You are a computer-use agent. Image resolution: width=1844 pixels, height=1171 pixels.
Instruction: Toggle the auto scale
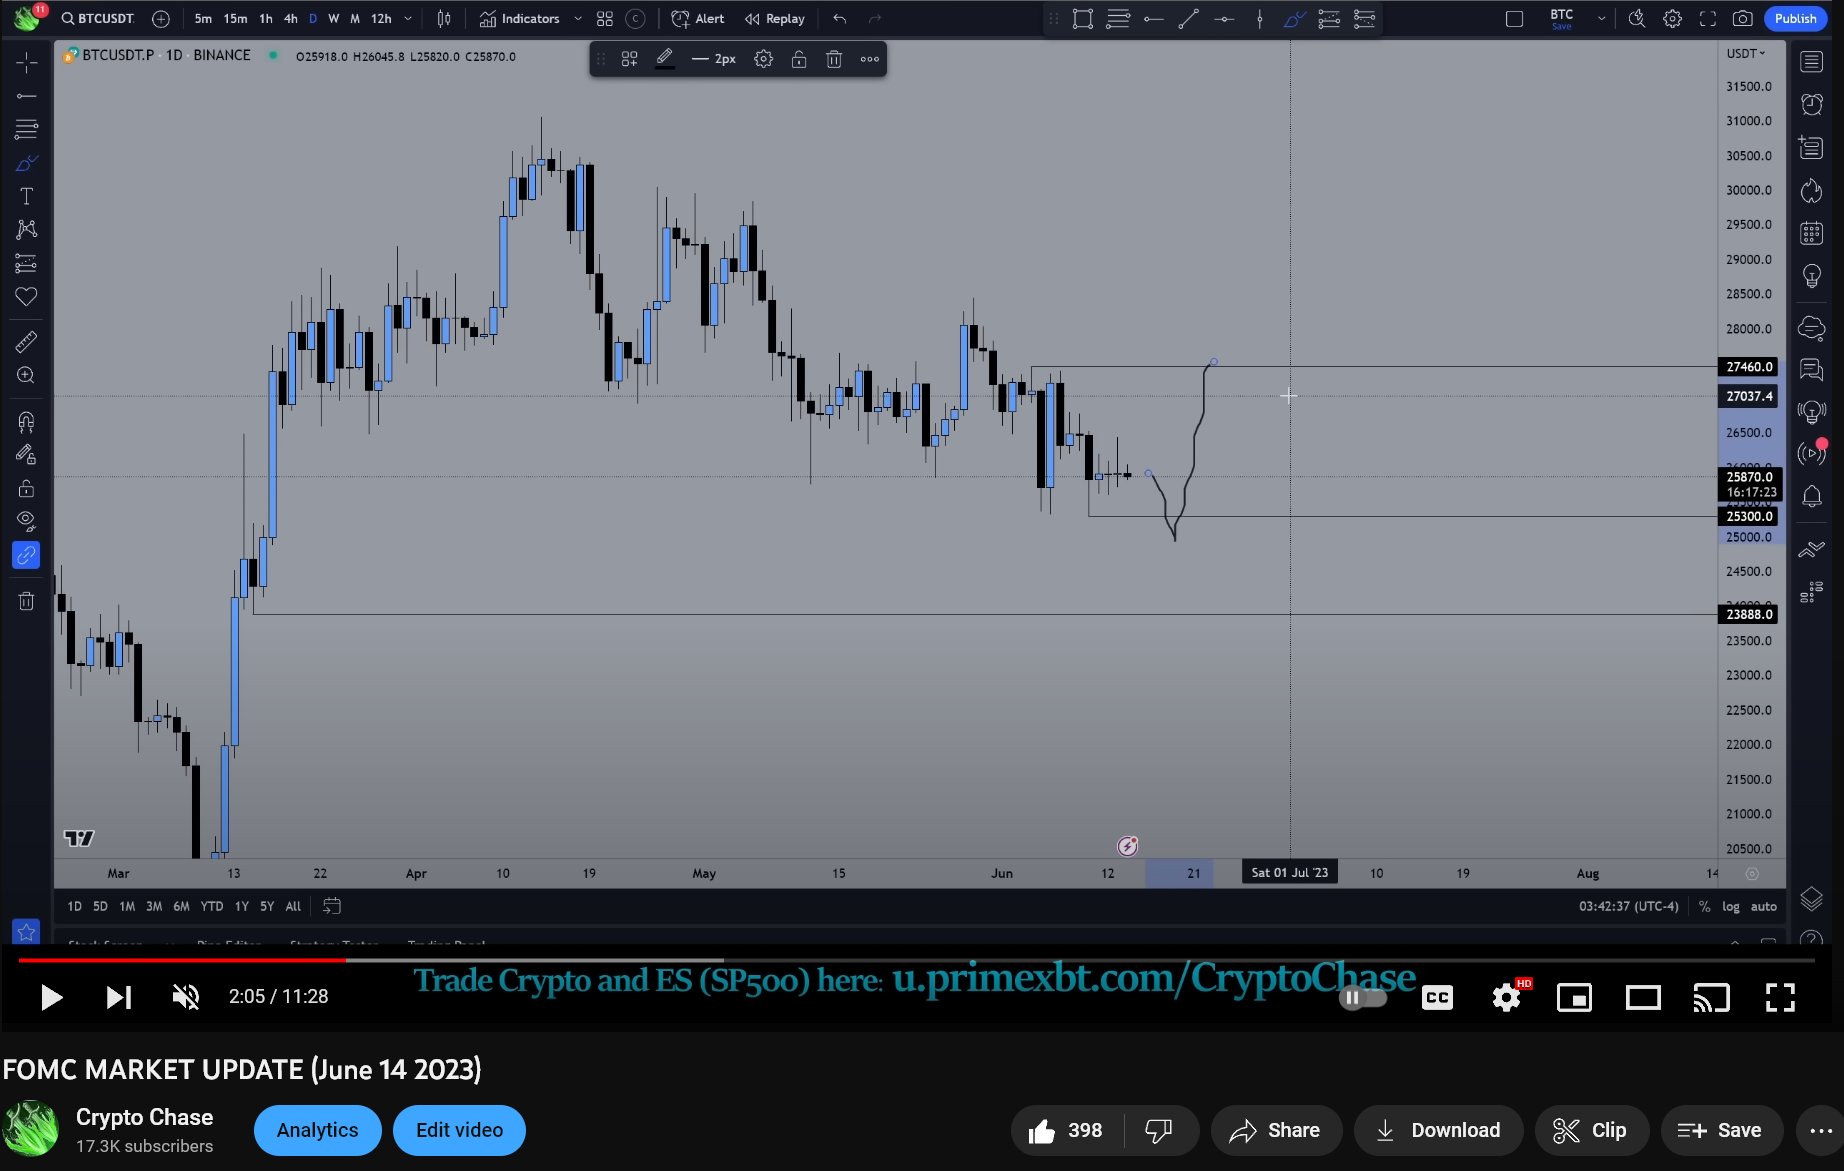[x=1764, y=906]
